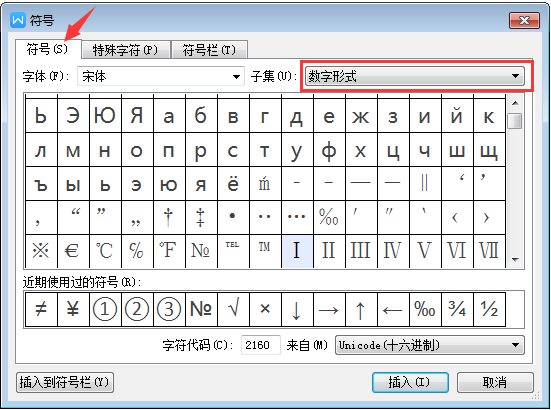Image resolution: width=551 pixels, height=410 pixels.
Task: Select the °C degree Celsius symbol
Action: [x=105, y=251]
